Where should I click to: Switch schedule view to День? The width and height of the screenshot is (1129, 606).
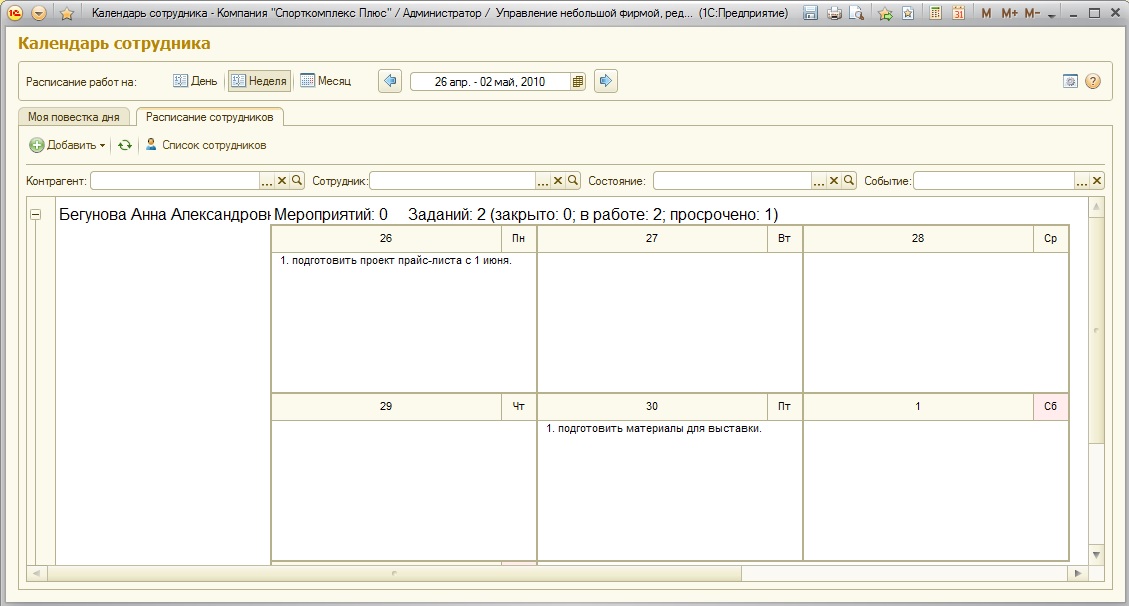pyautogui.click(x=195, y=81)
